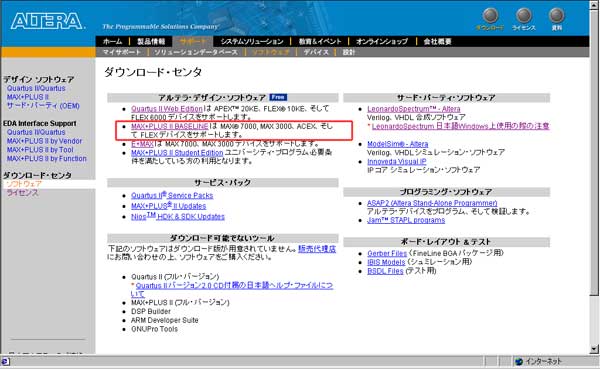Select the ソフトウェア submenu item
Screen dimensions: 600x369
pos(271,52)
